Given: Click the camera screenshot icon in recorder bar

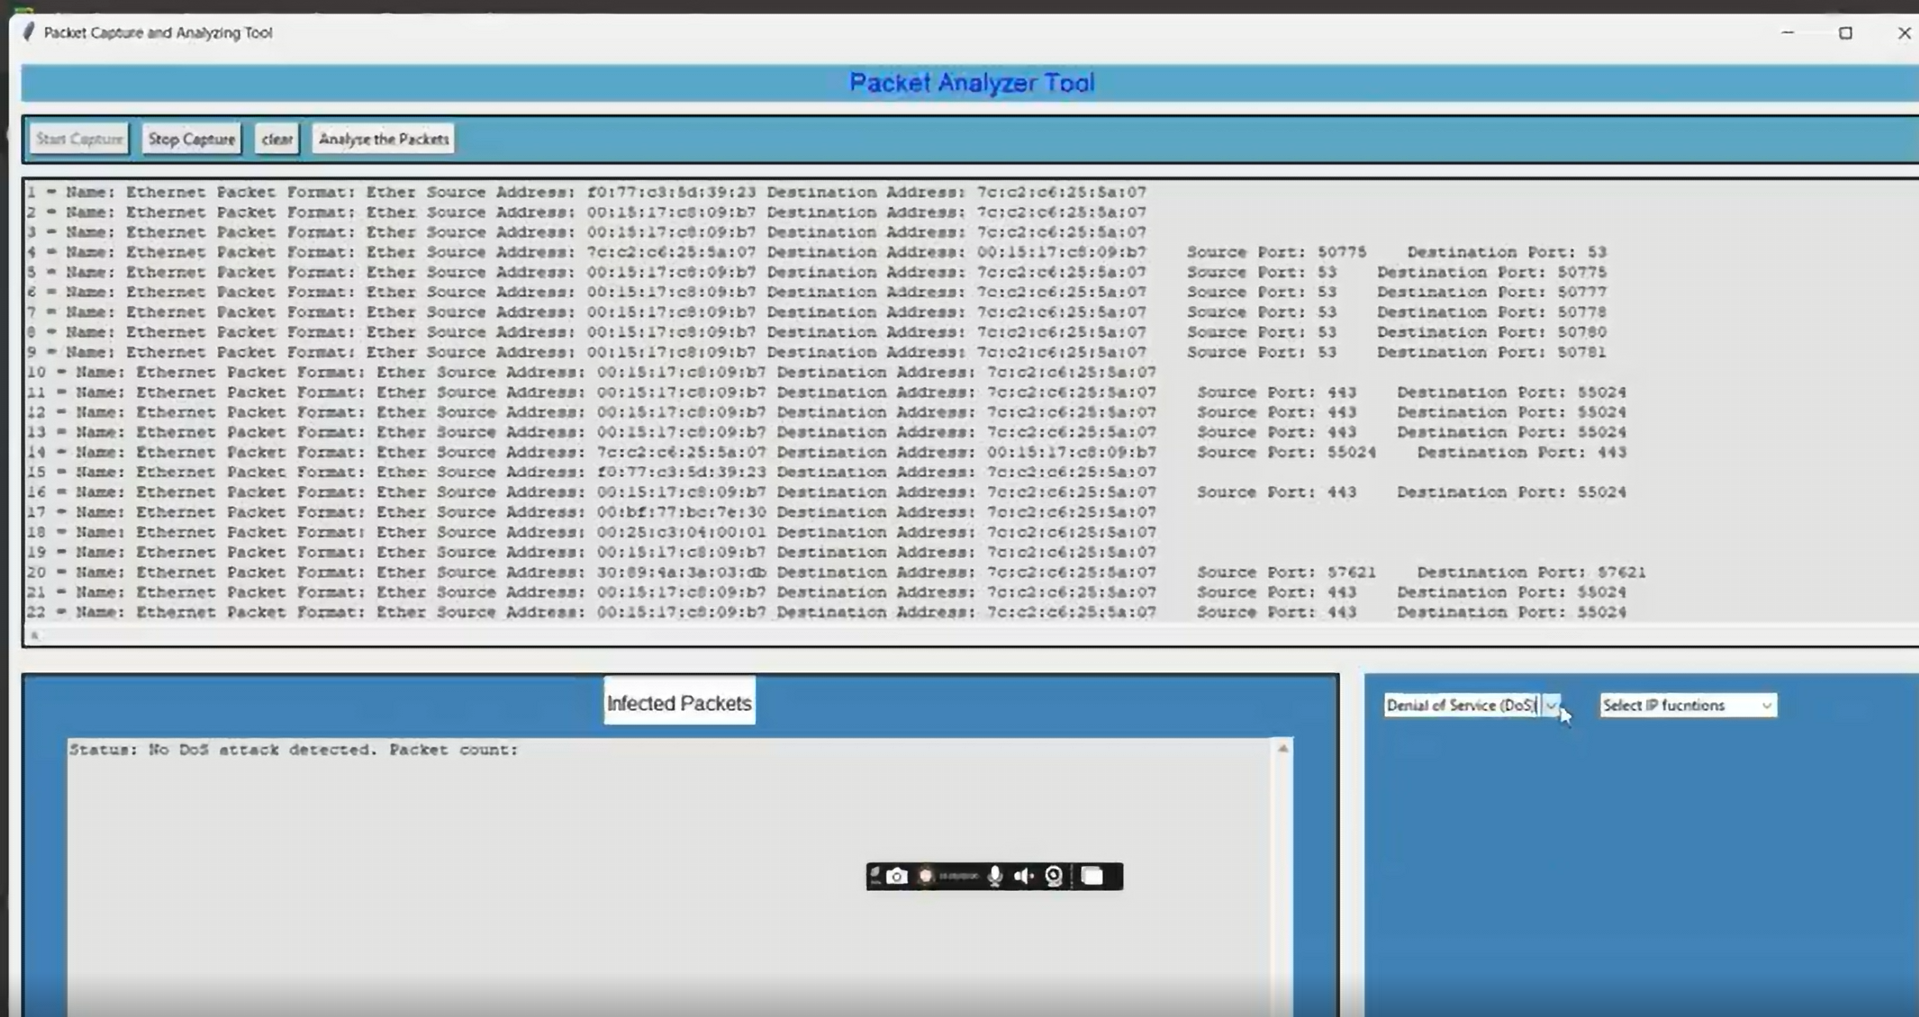Looking at the screenshot, I should click(896, 876).
